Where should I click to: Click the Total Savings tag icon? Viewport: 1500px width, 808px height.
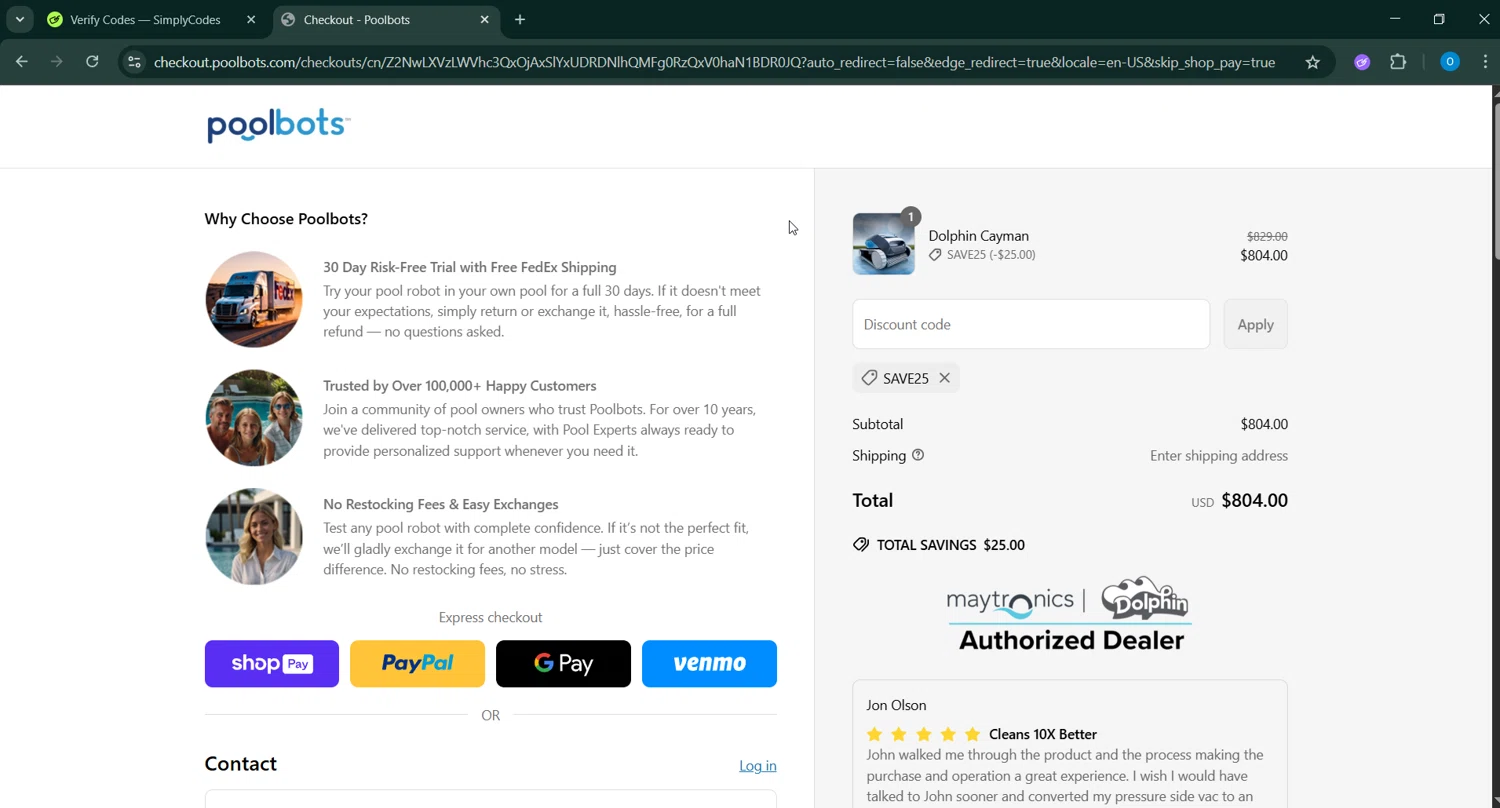click(861, 545)
